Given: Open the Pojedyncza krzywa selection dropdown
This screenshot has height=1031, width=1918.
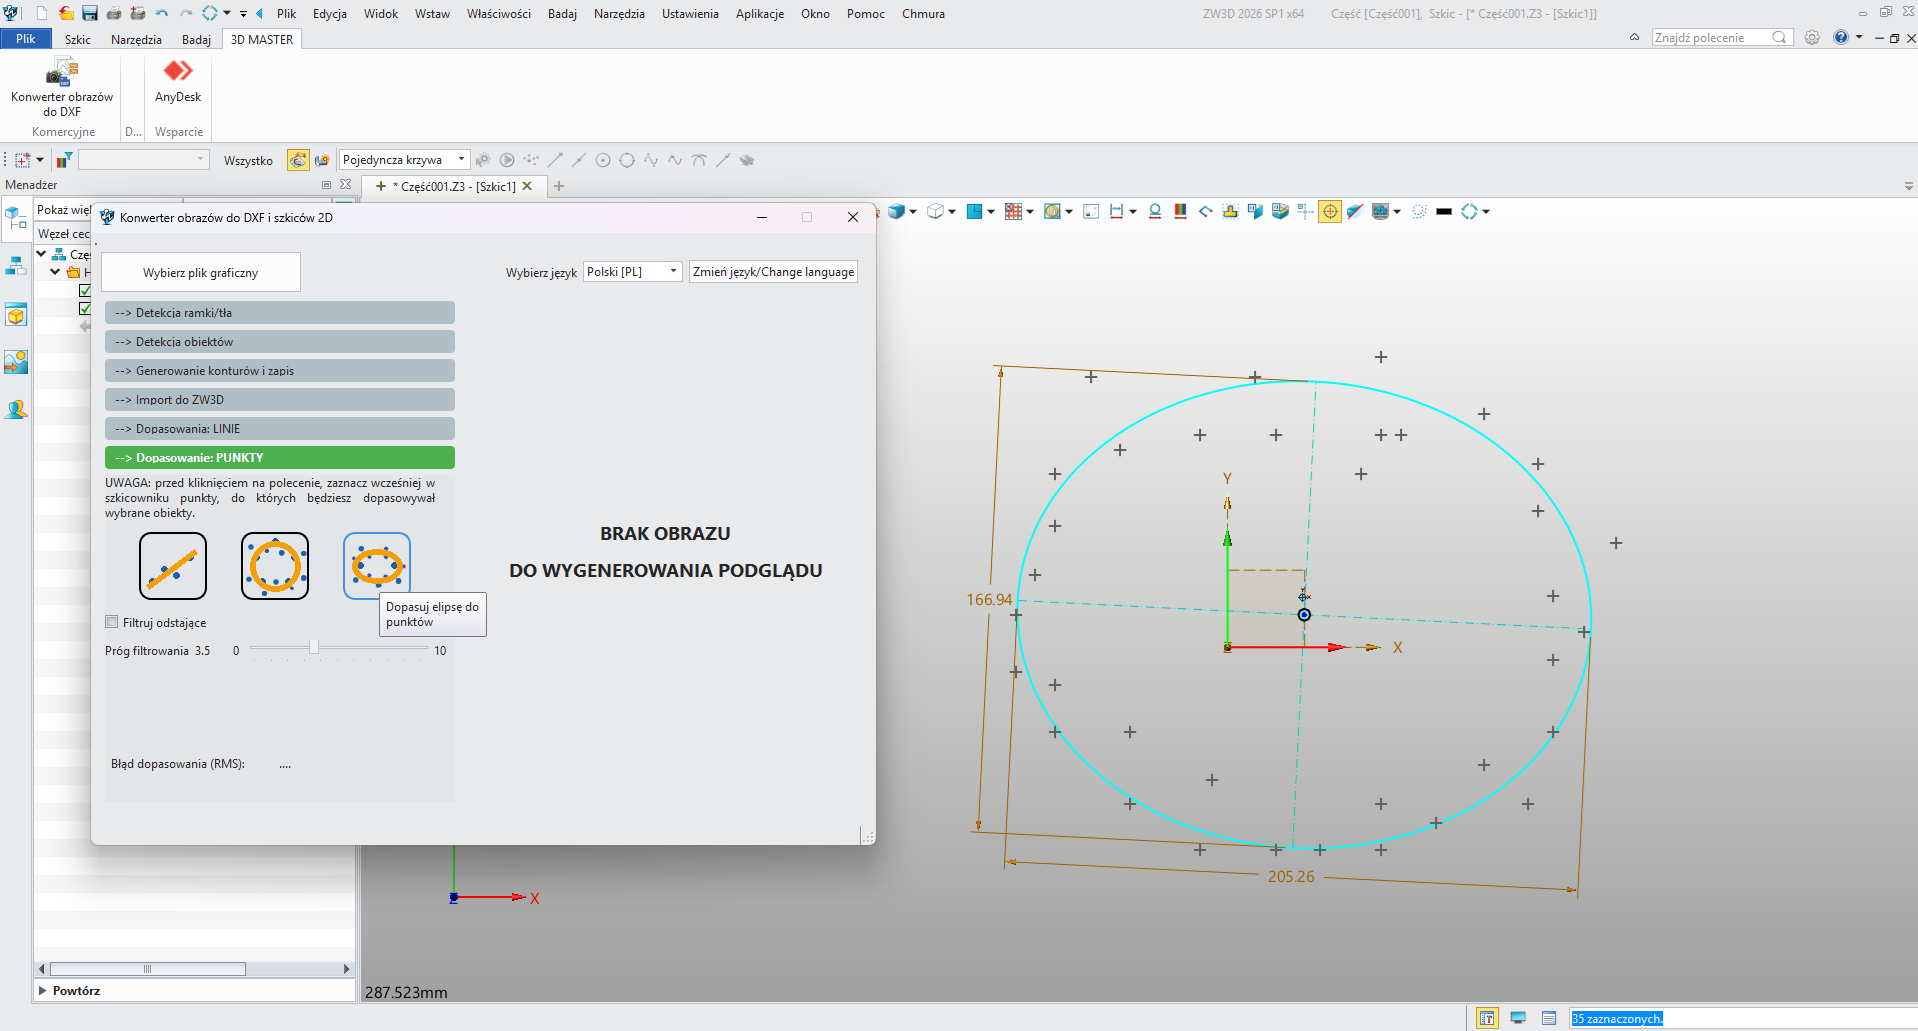Looking at the screenshot, I should tap(404, 160).
